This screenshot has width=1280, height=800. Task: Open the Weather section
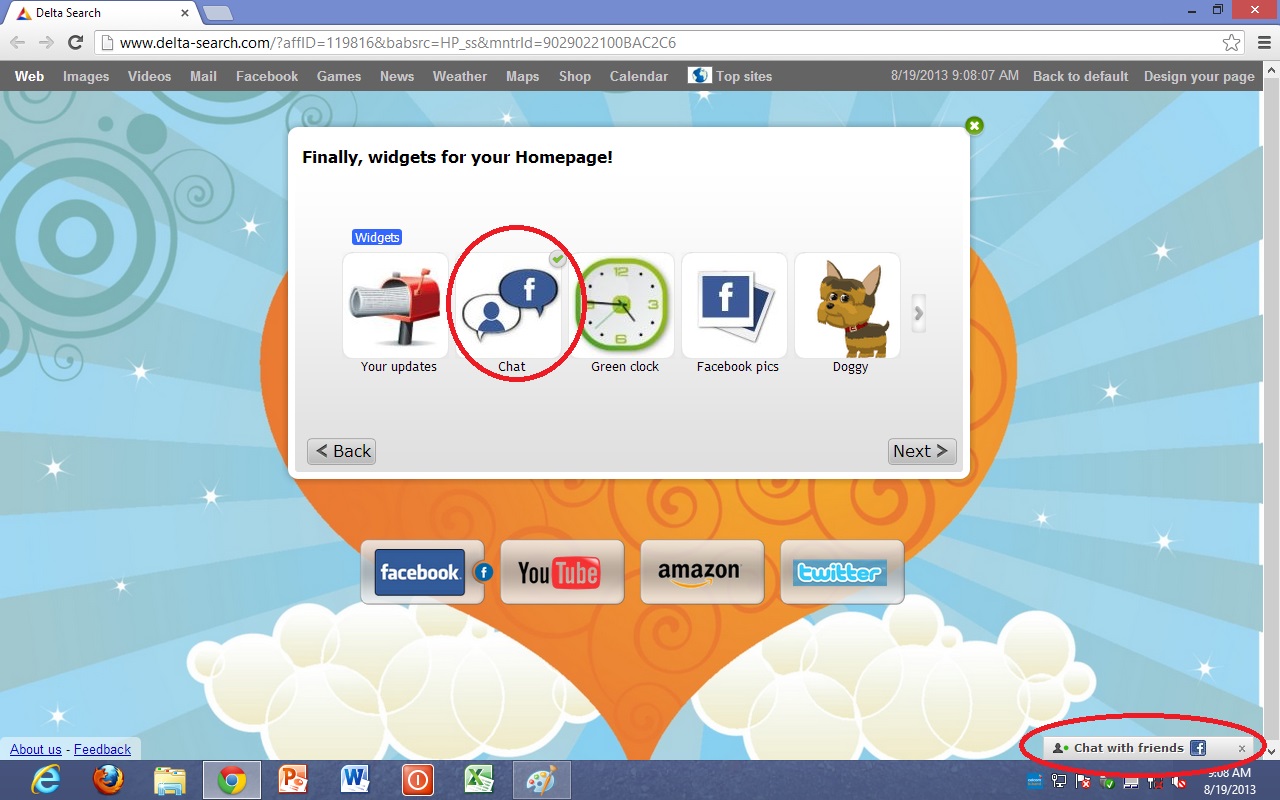pyautogui.click(x=460, y=76)
